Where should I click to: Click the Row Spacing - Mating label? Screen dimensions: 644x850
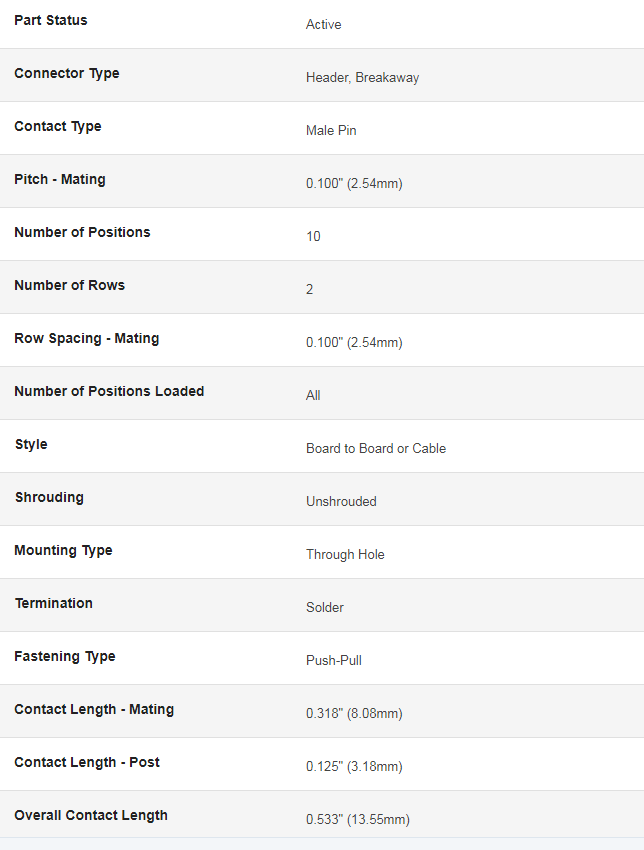click(x=87, y=338)
